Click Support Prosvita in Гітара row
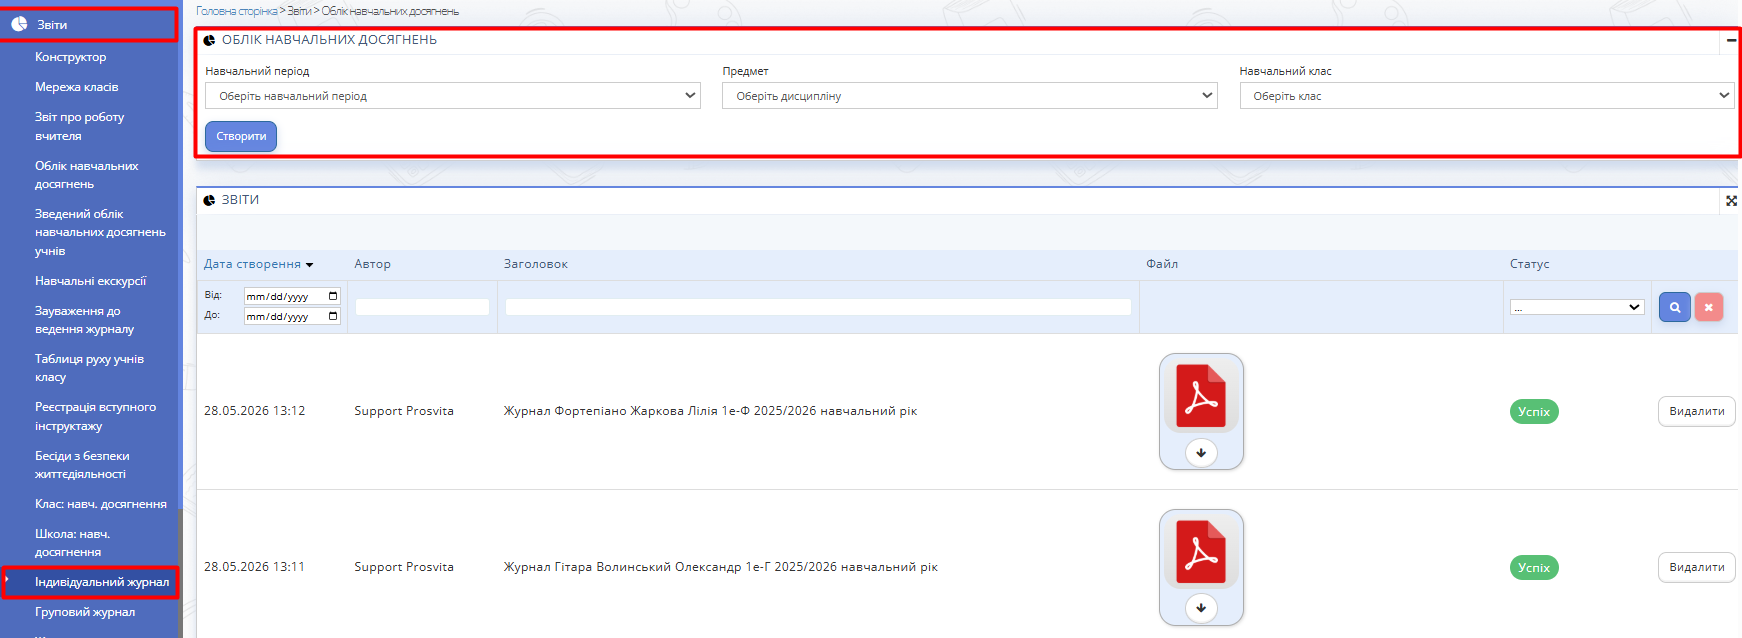 pyautogui.click(x=404, y=567)
